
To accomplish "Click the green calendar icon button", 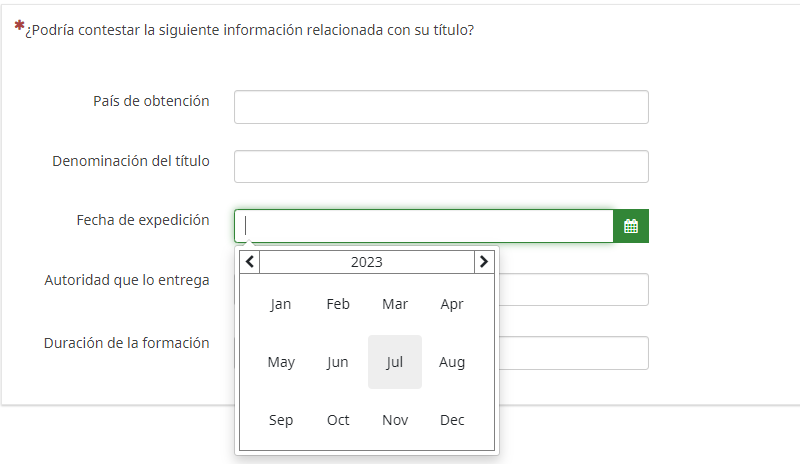I will click(630, 226).
